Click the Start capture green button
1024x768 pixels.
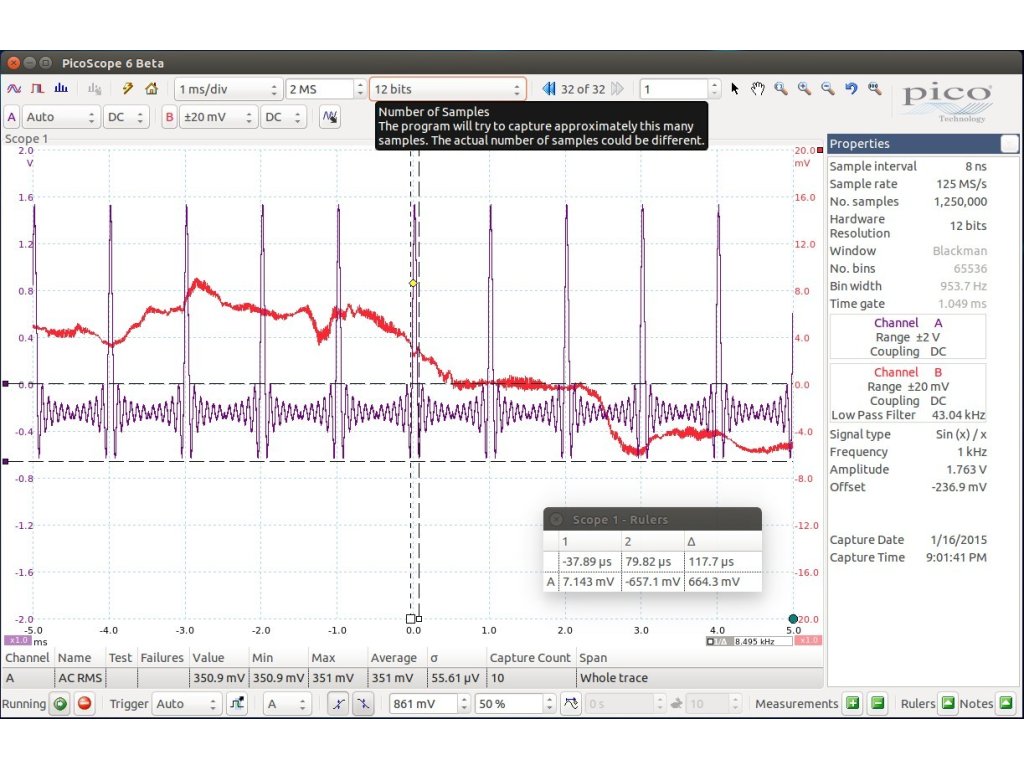(60, 704)
